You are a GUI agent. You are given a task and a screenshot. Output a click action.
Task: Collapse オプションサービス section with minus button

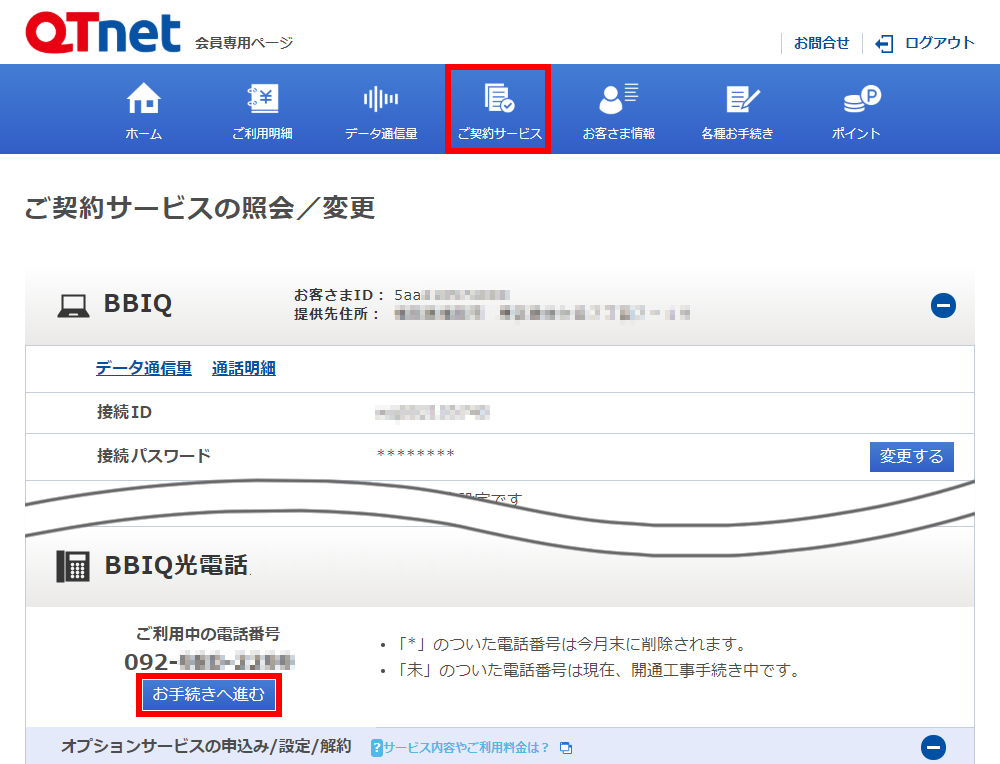click(933, 747)
